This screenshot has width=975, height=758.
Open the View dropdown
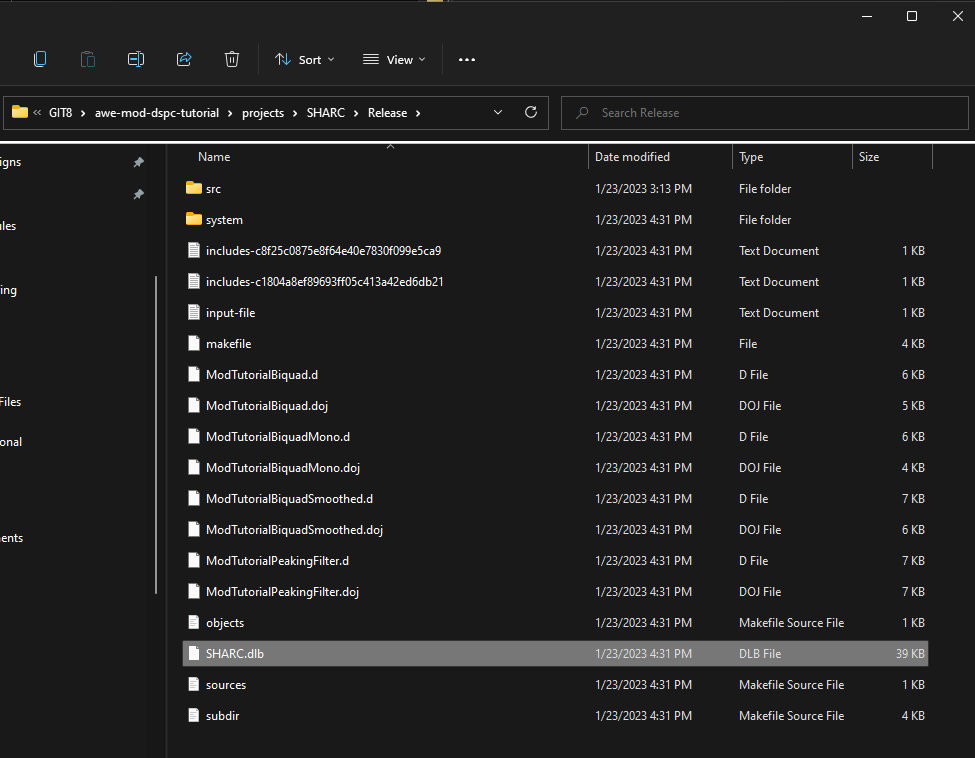[394, 59]
